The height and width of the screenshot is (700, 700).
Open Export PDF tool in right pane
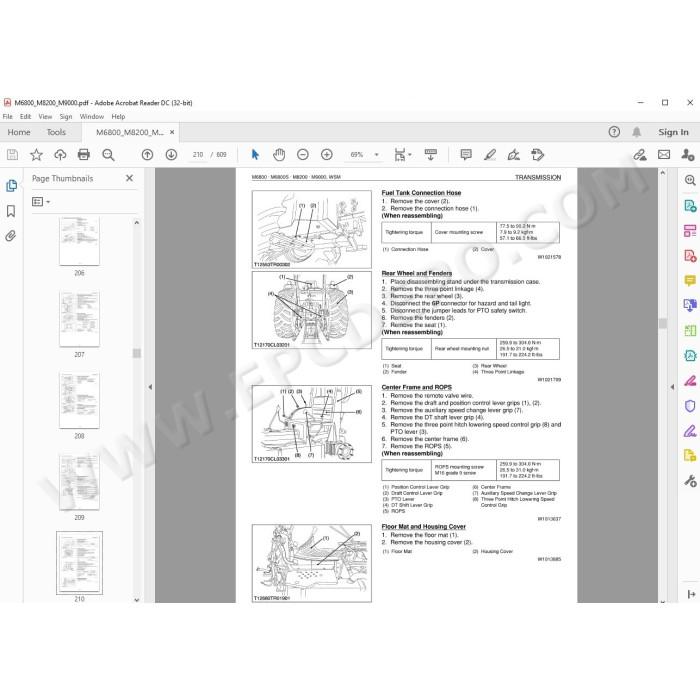(x=690, y=206)
